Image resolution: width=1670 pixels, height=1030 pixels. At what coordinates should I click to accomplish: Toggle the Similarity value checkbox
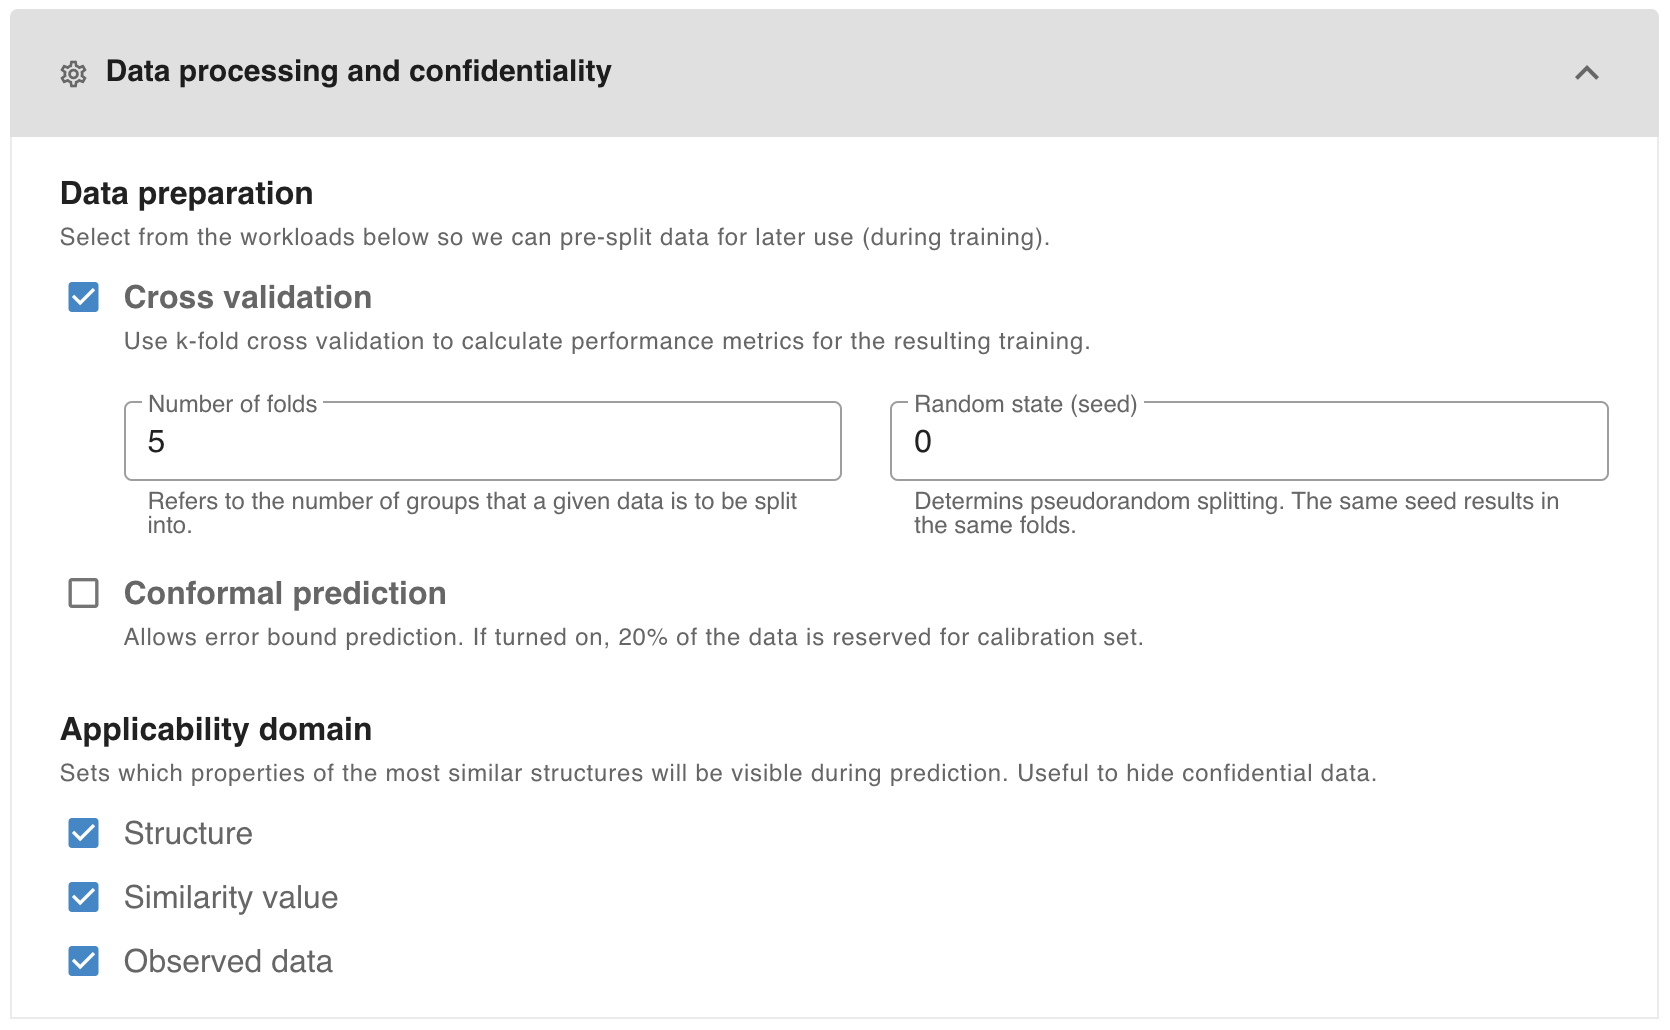[84, 897]
